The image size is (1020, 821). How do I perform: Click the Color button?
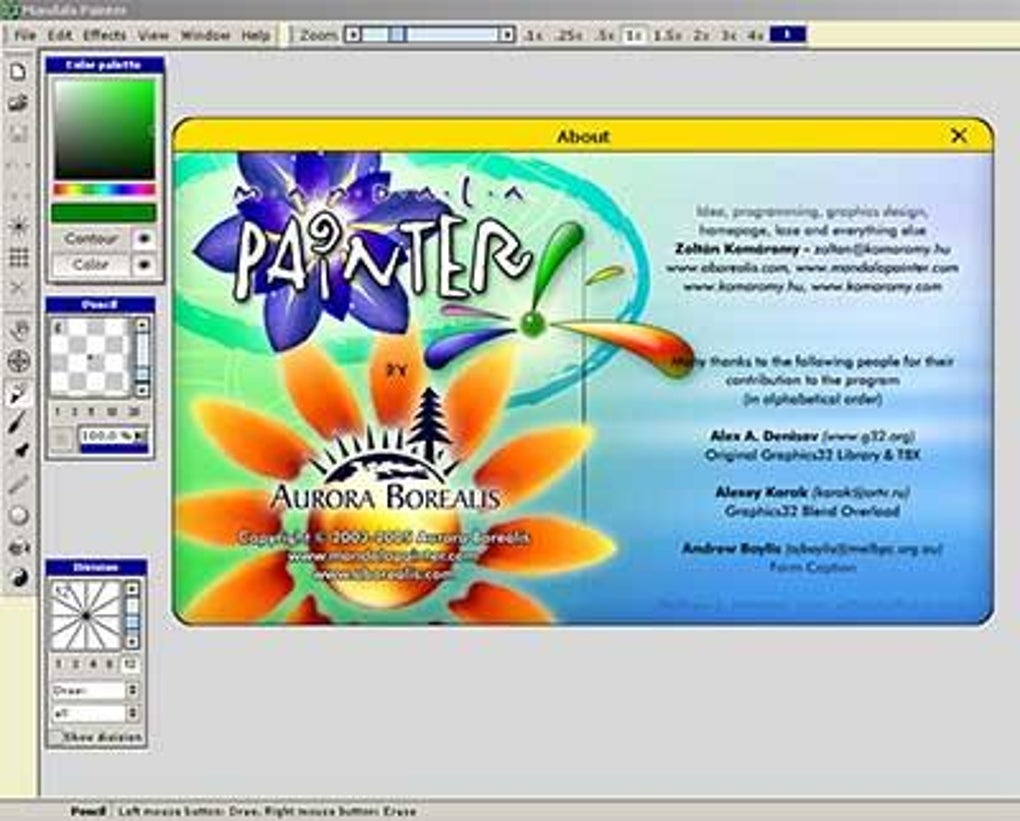[x=92, y=265]
